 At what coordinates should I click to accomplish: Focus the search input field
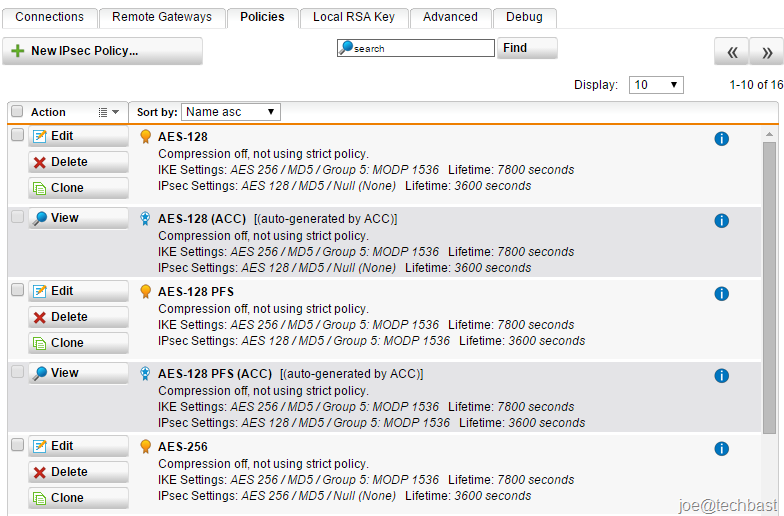pyautogui.click(x=416, y=48)
